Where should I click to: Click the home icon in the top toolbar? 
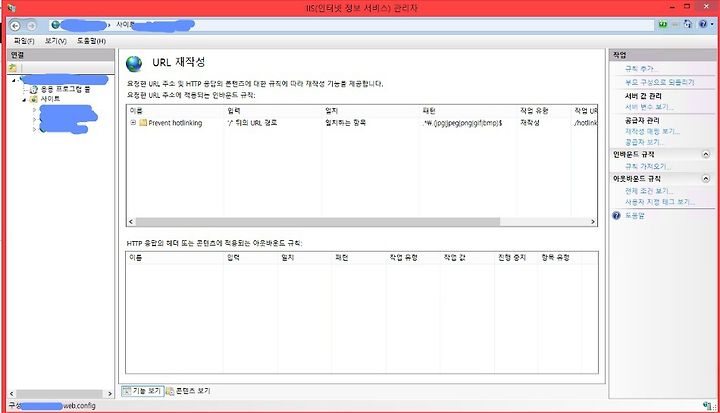click(687, 24)
